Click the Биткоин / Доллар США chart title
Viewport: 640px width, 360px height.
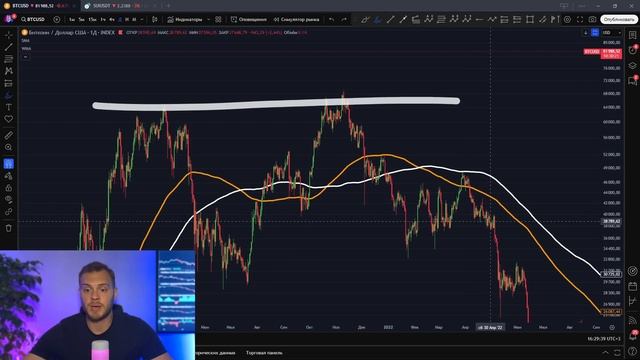tap(57, 32)
